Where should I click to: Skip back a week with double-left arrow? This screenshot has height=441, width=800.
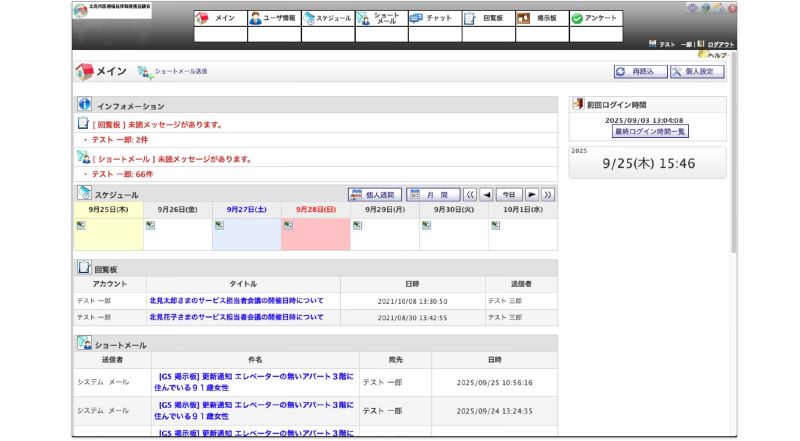coord(470,195)
